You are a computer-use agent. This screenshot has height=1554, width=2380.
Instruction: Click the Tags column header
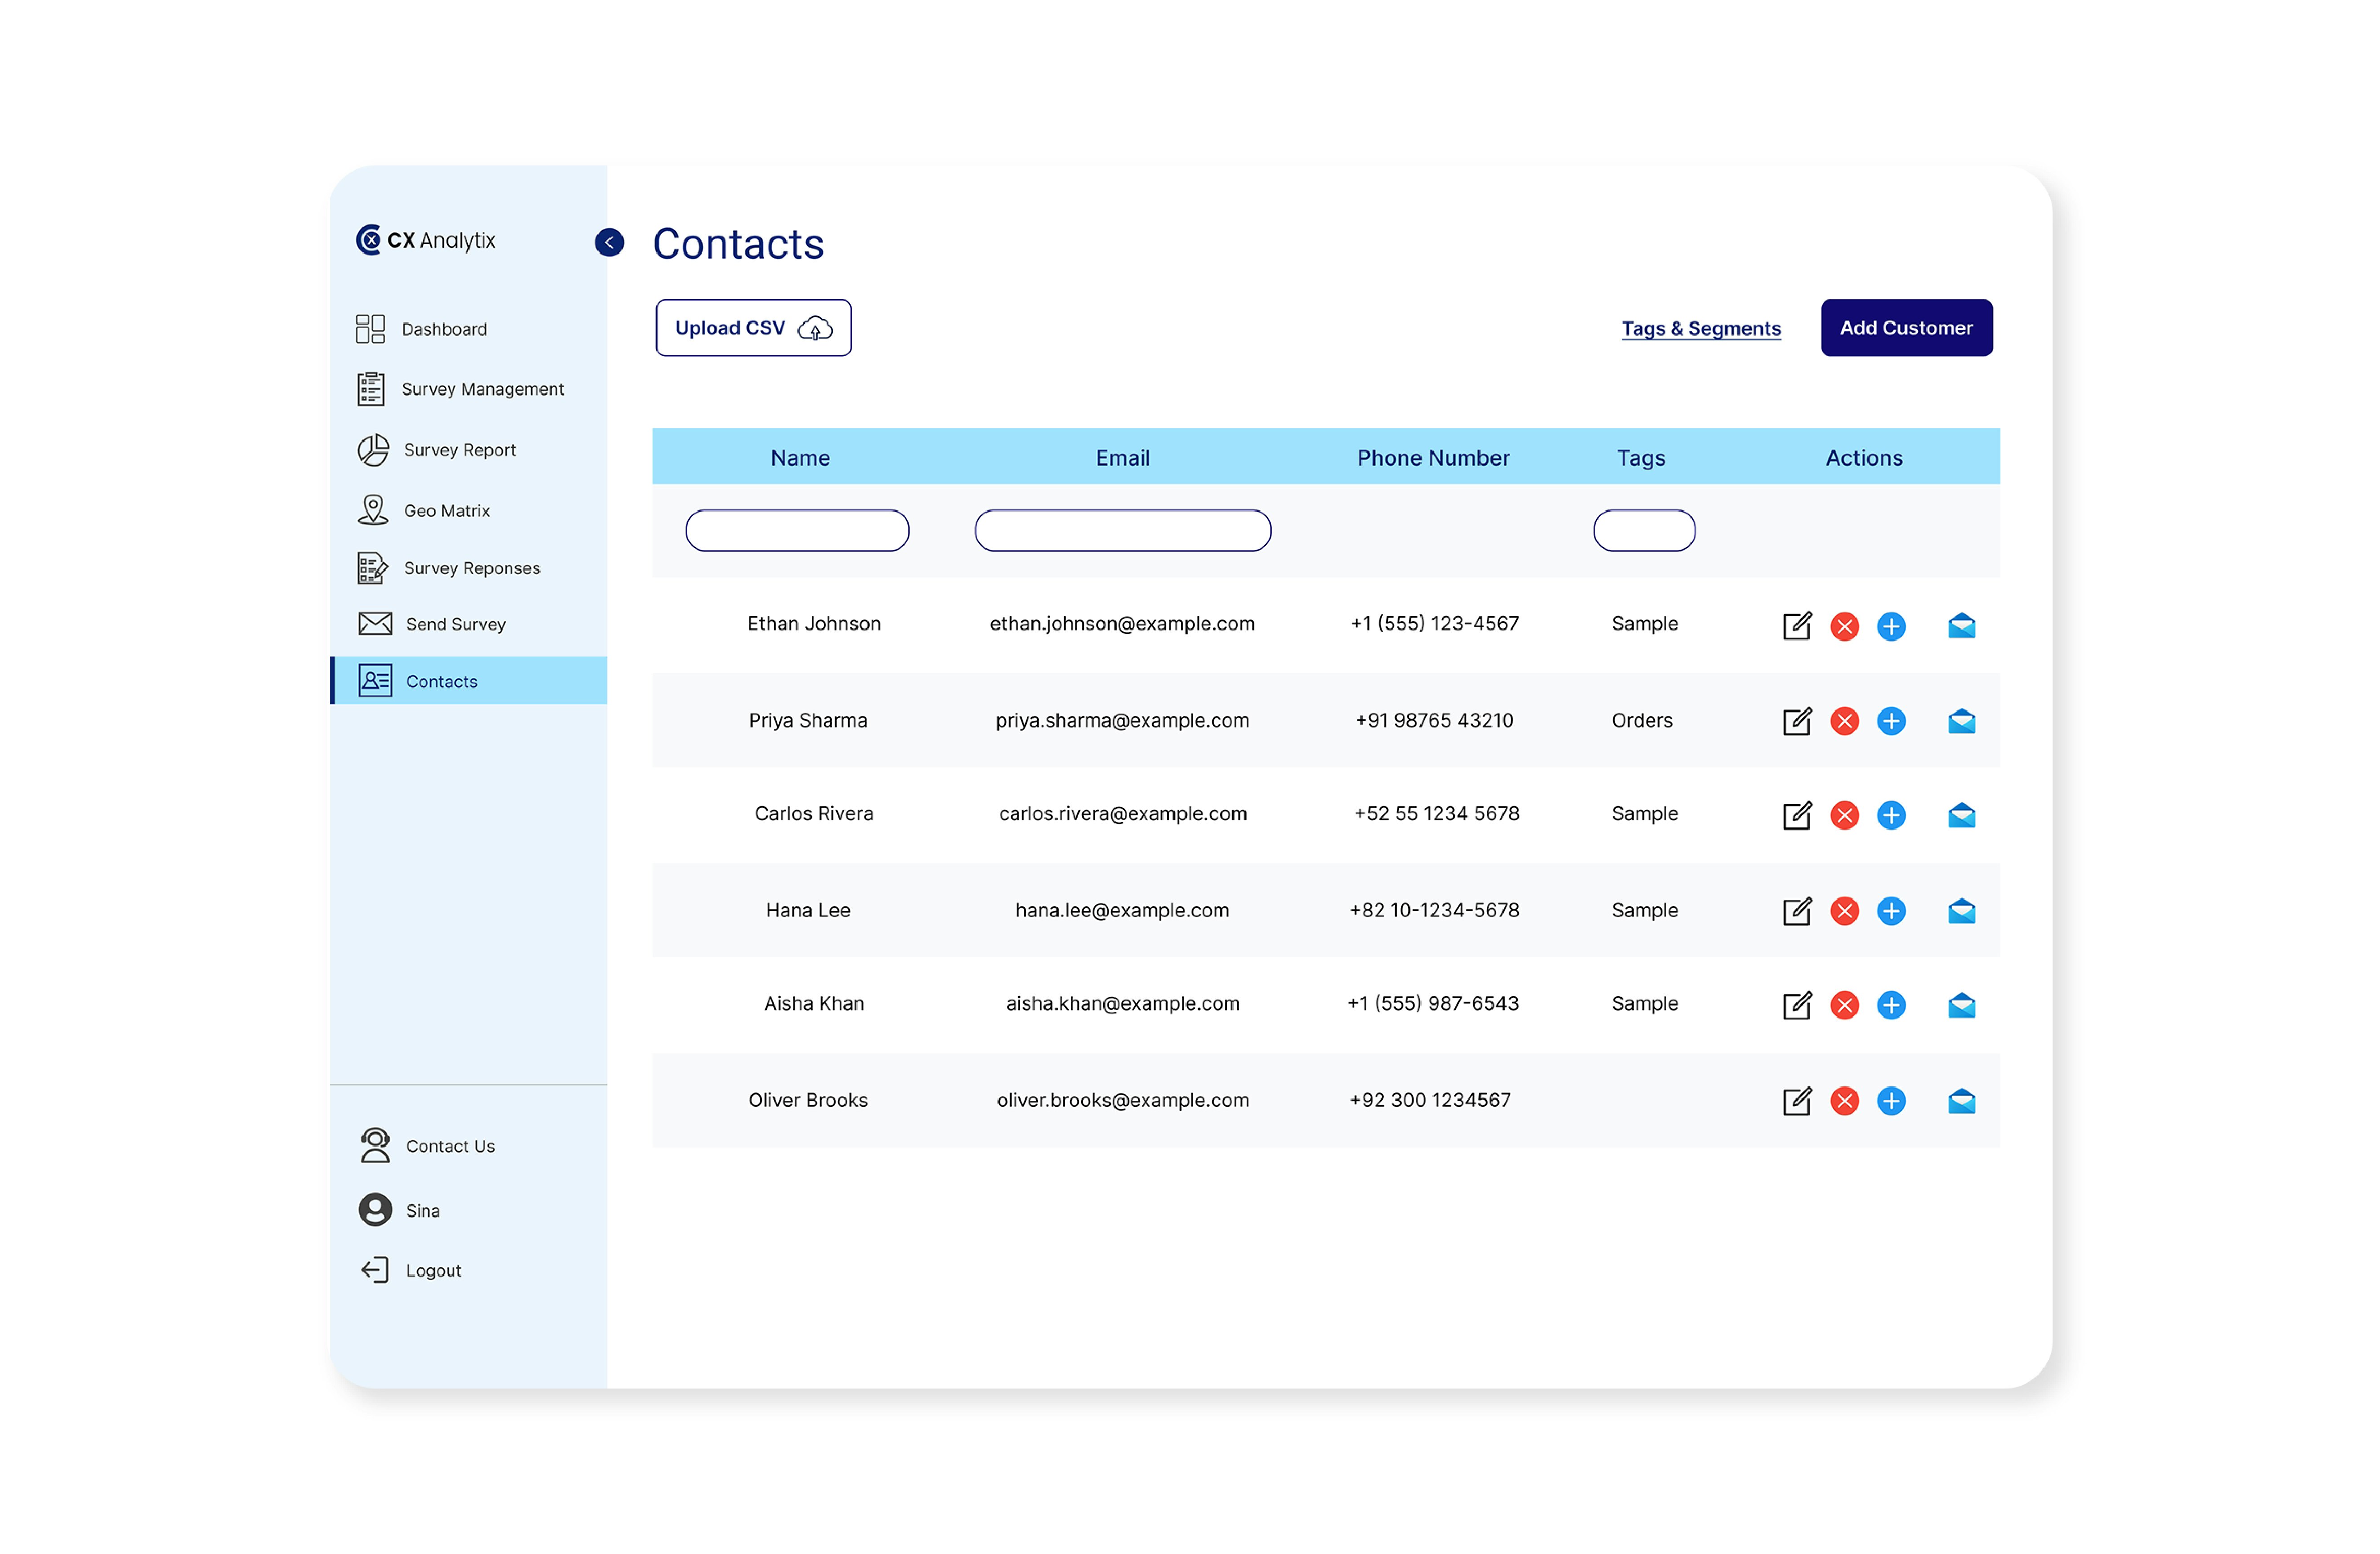click(1641, 458)
